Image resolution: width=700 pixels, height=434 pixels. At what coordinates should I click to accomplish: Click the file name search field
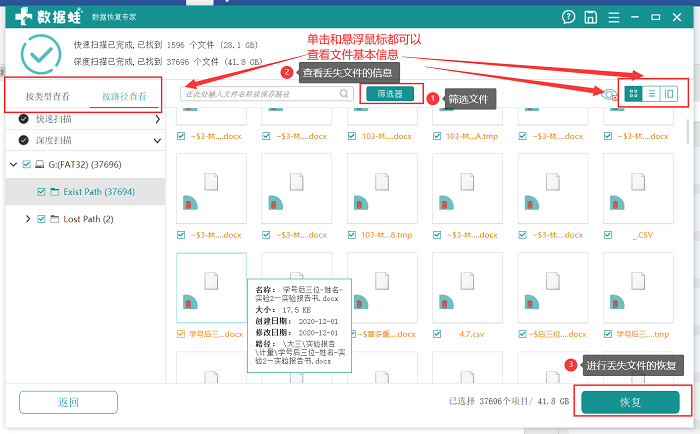click(x=267, y=94)
